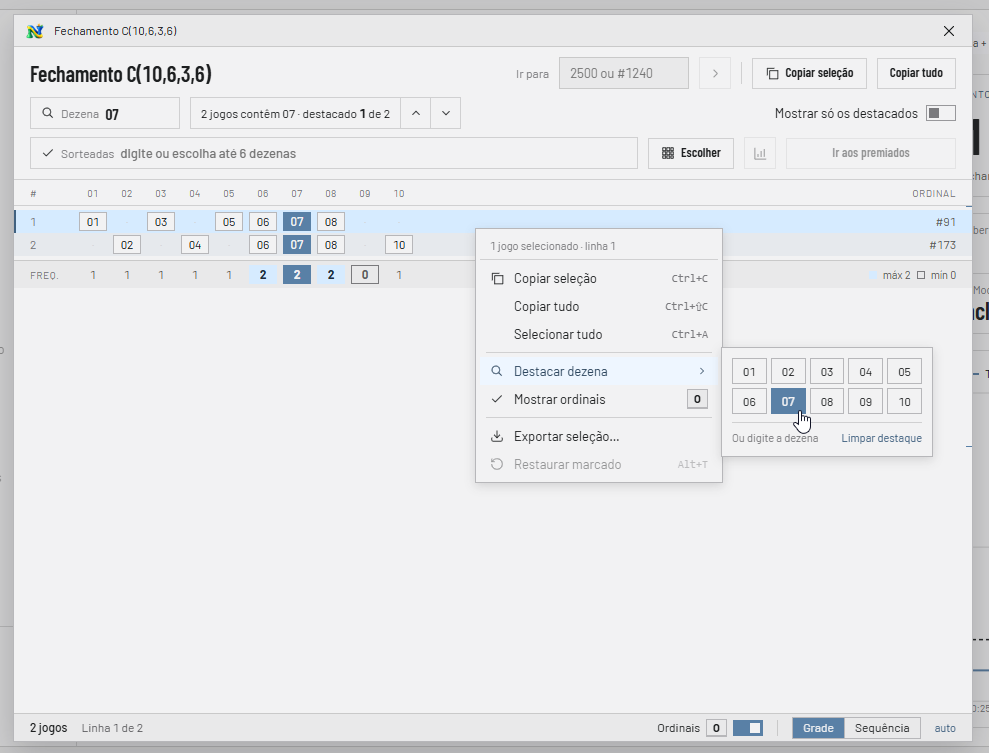This screenshot has width=989, height=753.
Task: Toggle Mostrar ordinais menu option
Action: [x=599, y=399]
